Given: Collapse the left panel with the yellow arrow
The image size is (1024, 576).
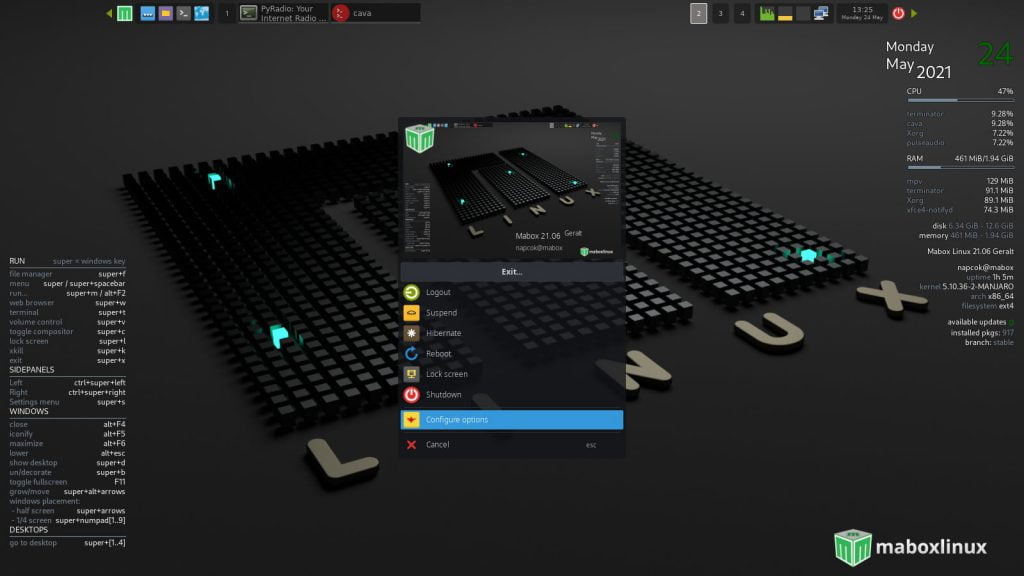Looking at the screenshot, I should click(x=109, y=13).
